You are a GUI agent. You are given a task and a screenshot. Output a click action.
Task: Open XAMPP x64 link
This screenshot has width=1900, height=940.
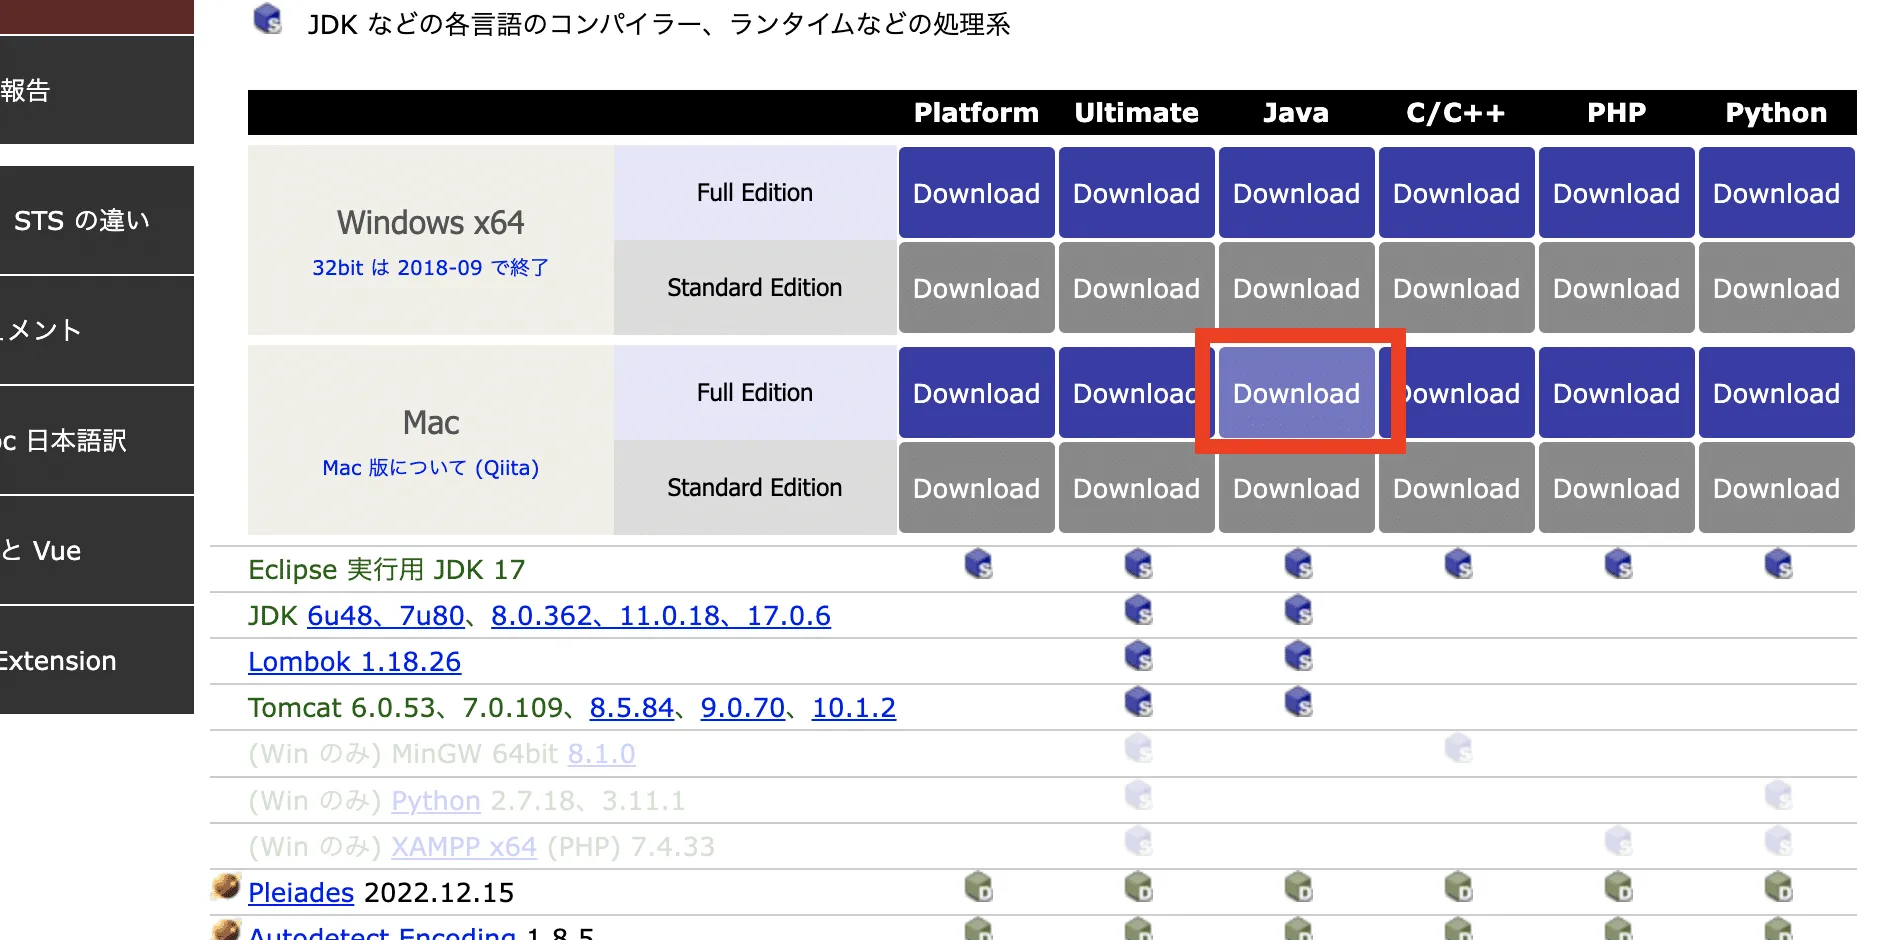(x=464, y=847)
